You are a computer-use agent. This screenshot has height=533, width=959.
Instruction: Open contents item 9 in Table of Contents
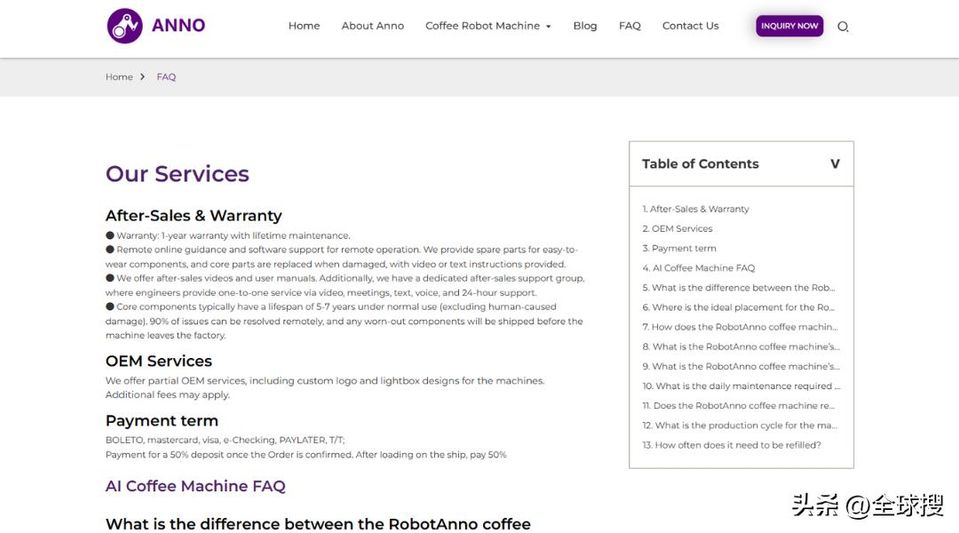pyautogui.click(x=741, y=365)
